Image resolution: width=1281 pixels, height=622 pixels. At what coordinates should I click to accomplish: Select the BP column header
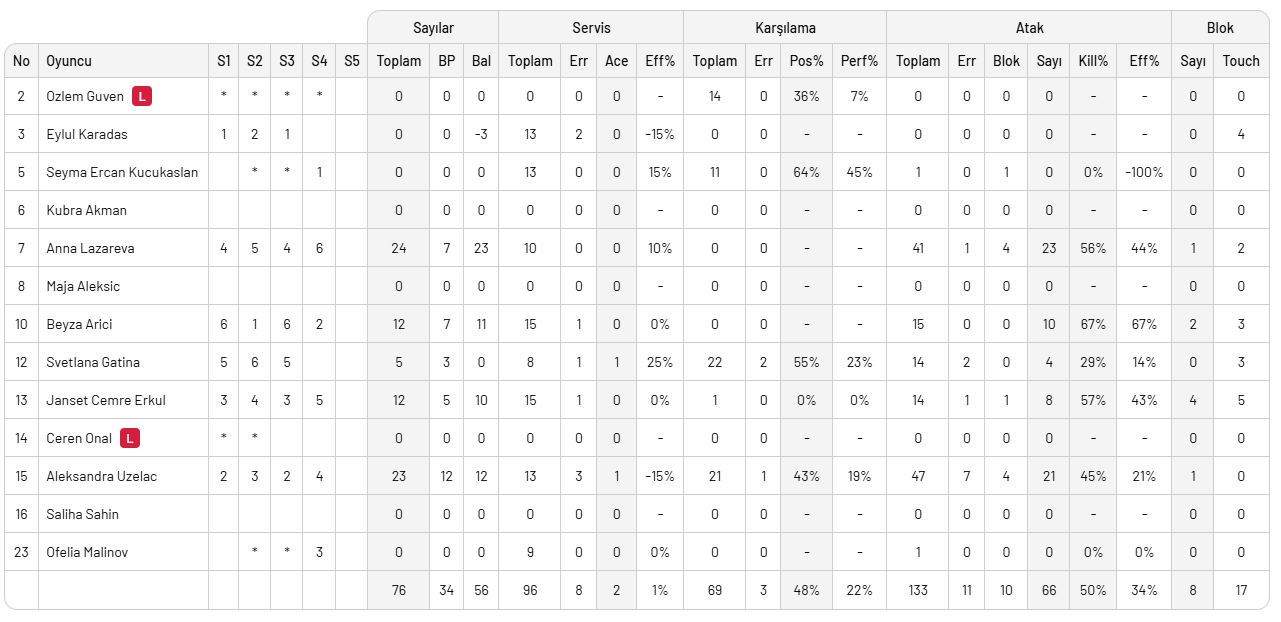pyautogui.click(x=447, y=61)
